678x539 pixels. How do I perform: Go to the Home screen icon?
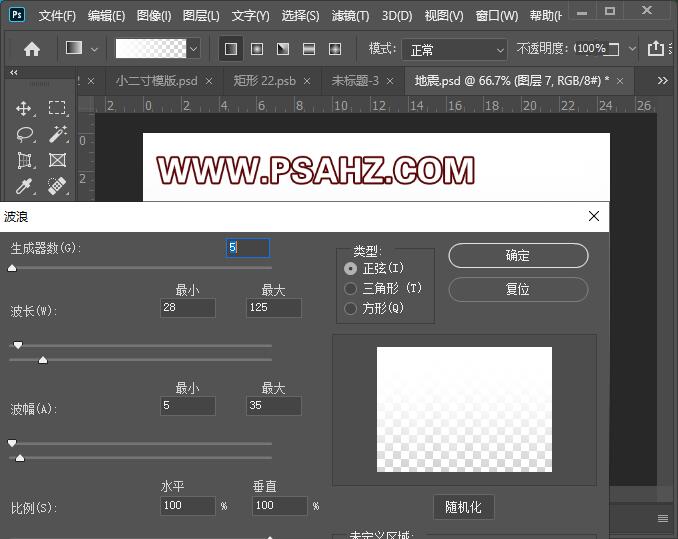32,49
